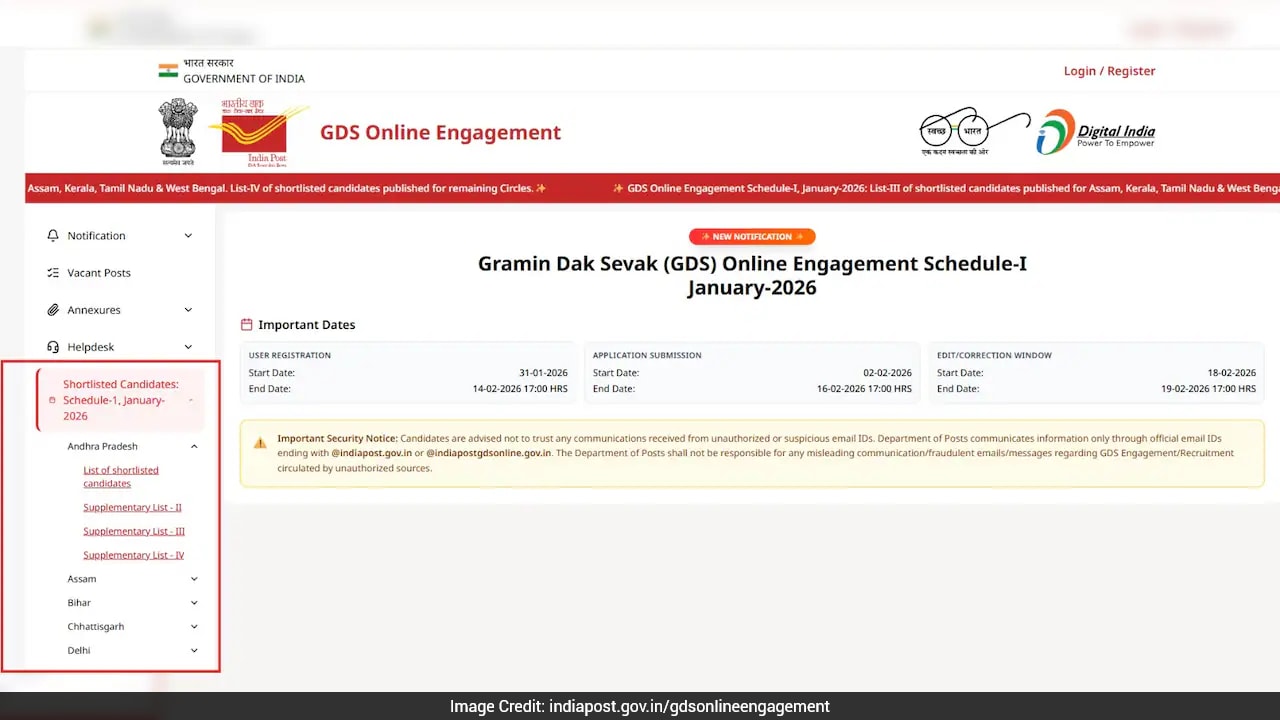Expand the Notification menu chevron
Image resolution: width=1280 pixels, height=720 pixels.
click(188, 236)
